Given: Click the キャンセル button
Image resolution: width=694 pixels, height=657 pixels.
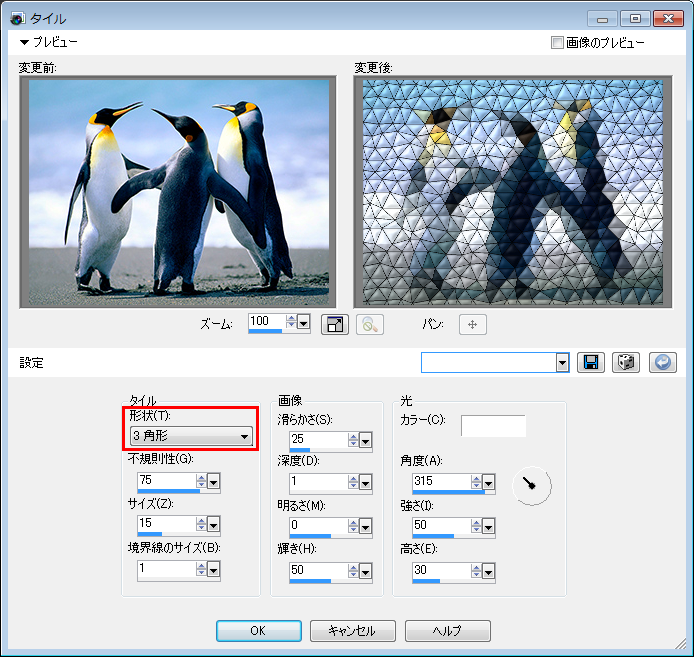Looking at the screenshot, I should click(x=353, y=630).
